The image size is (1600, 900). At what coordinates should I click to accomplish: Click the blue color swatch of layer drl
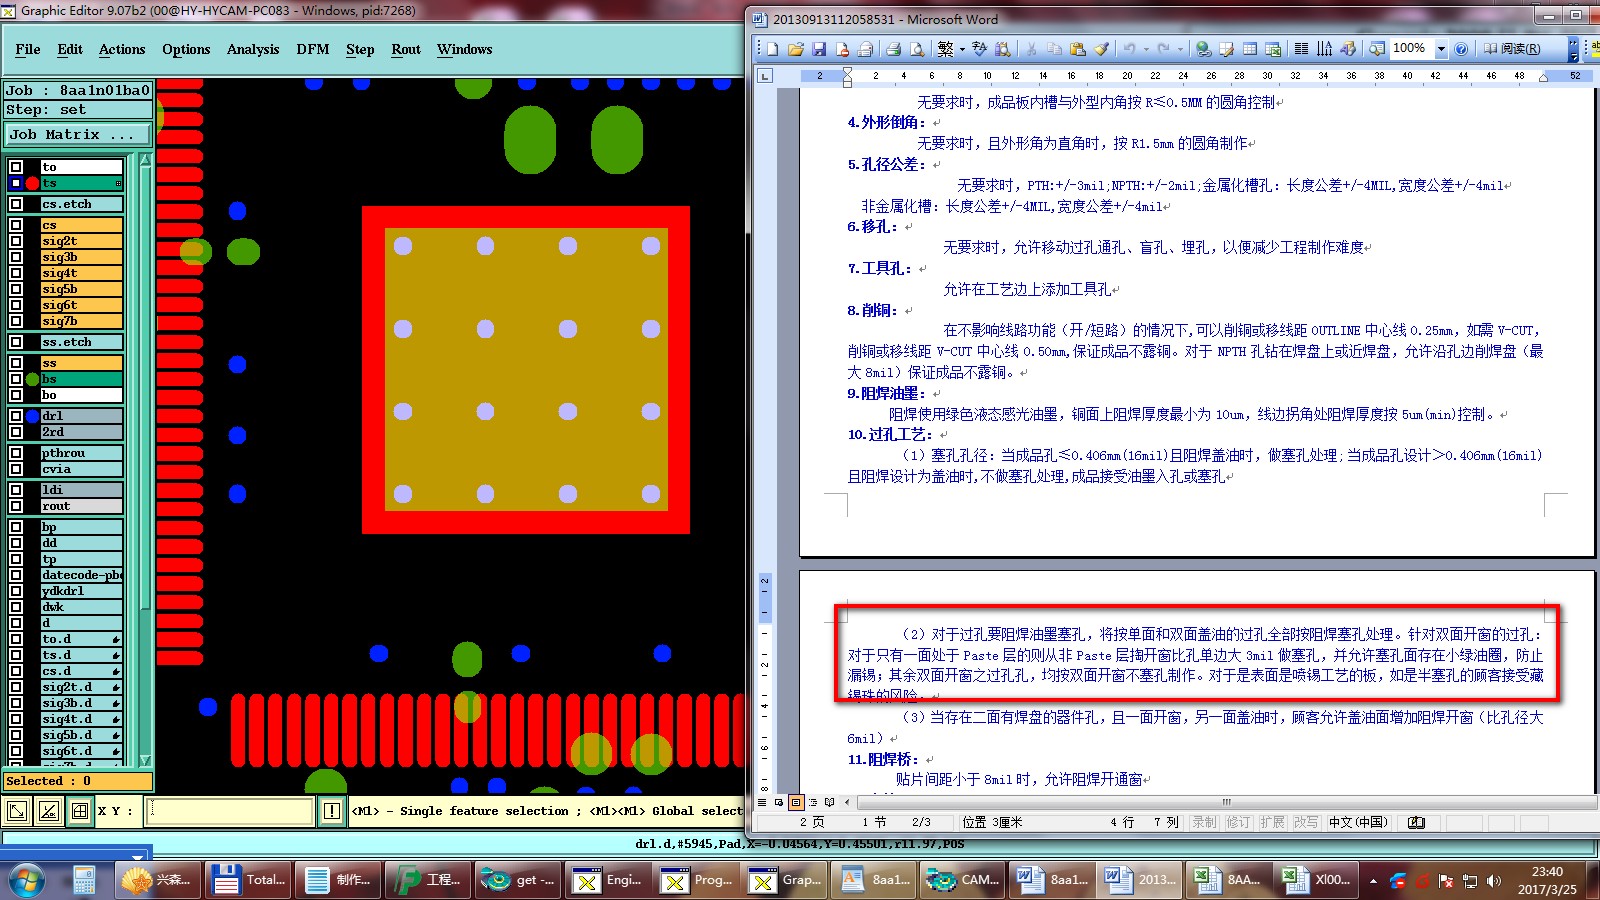point(32,416)
